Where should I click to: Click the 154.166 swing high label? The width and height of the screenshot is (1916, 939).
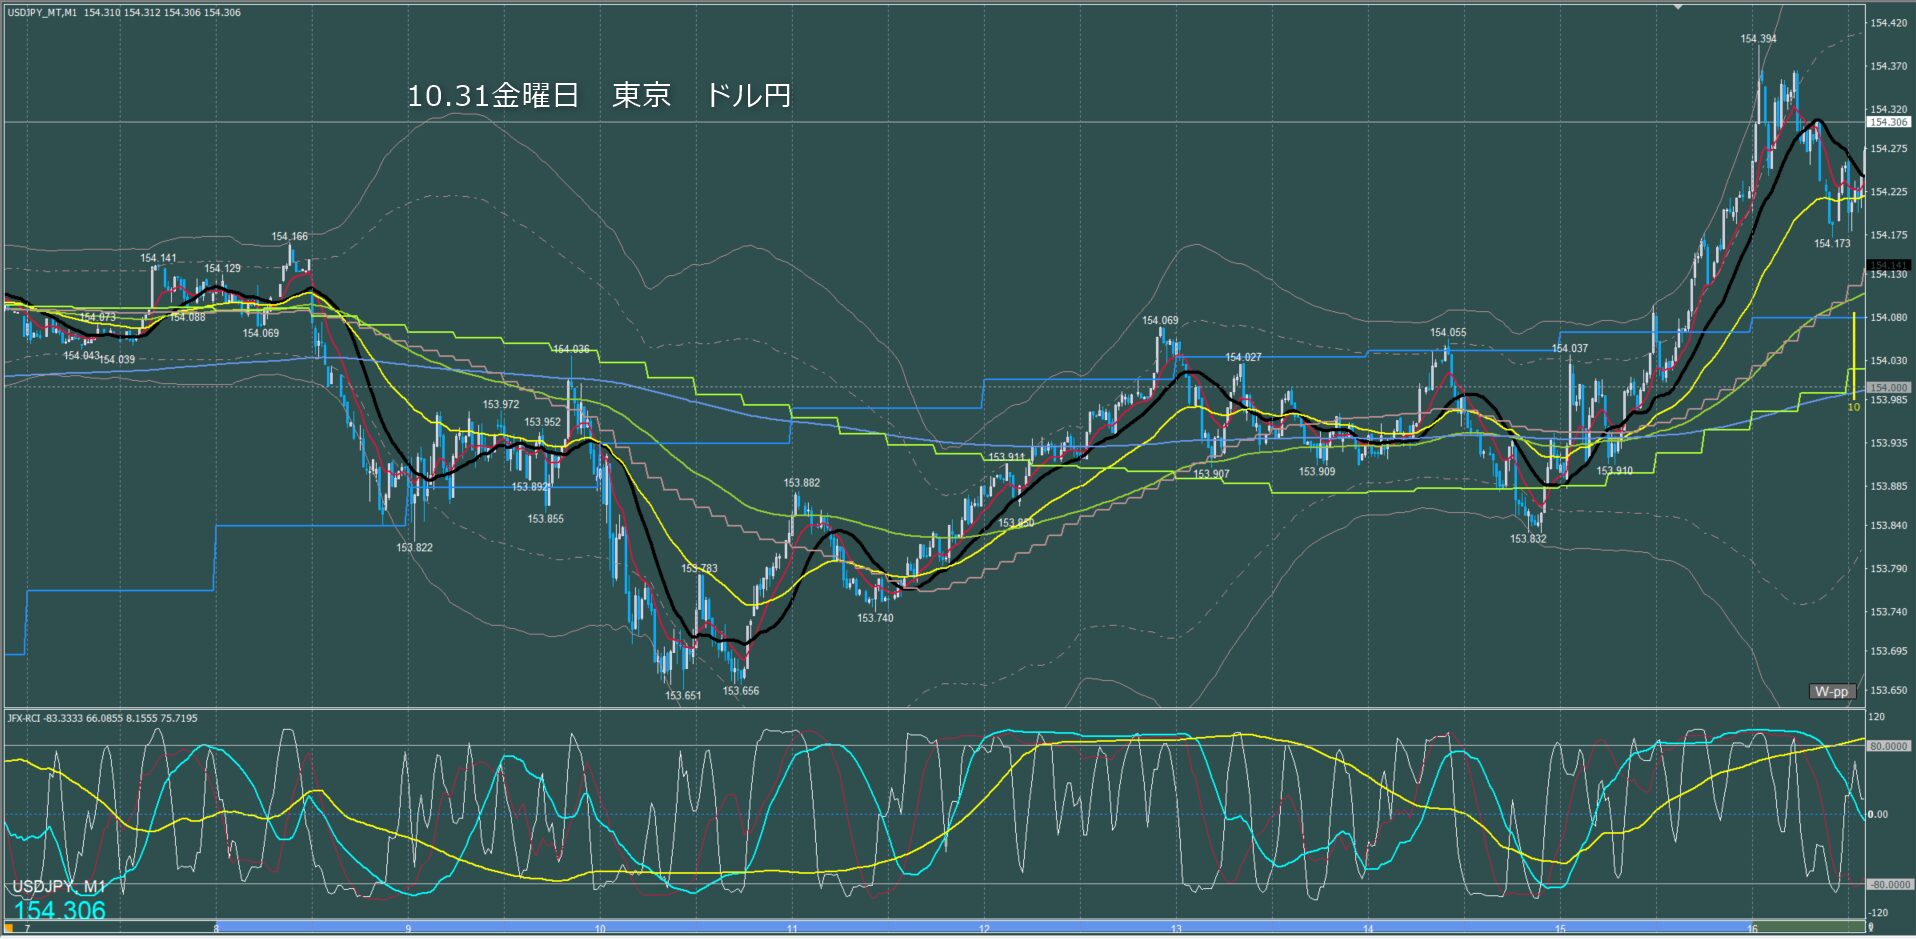tap(290, 237)
